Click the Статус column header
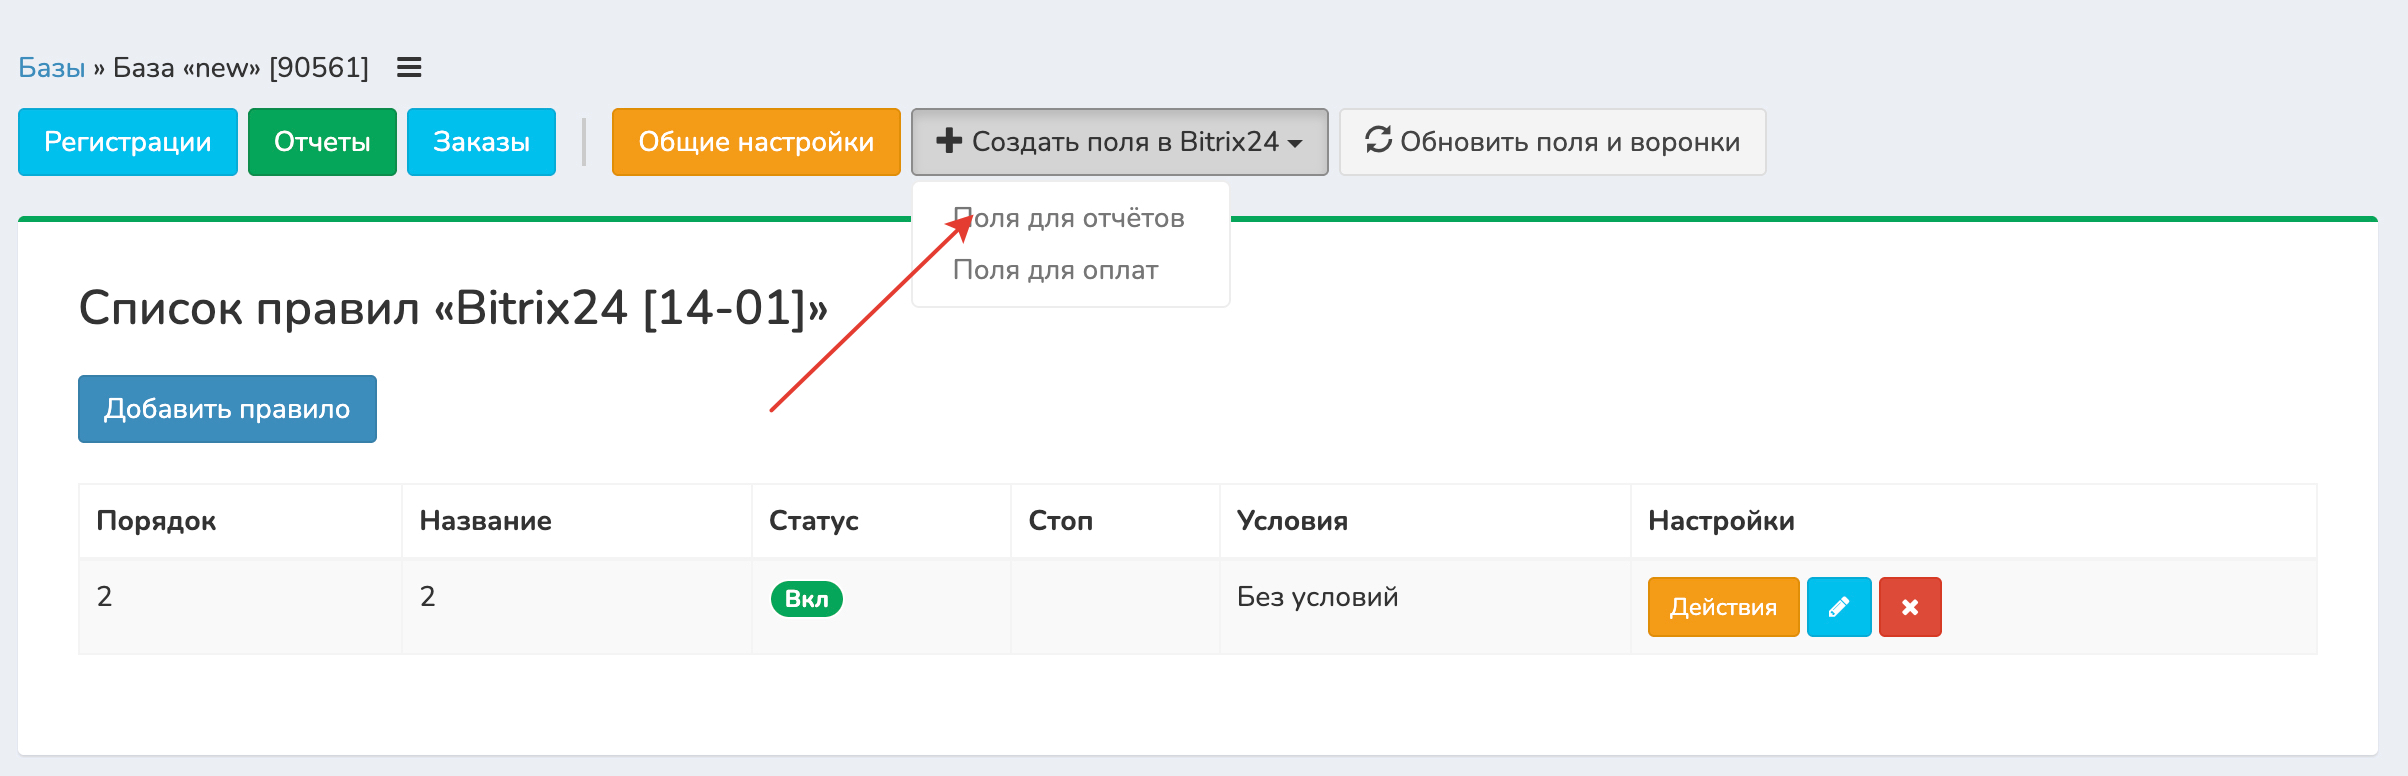The image size is (2408, 776). [x=813, y=521]
